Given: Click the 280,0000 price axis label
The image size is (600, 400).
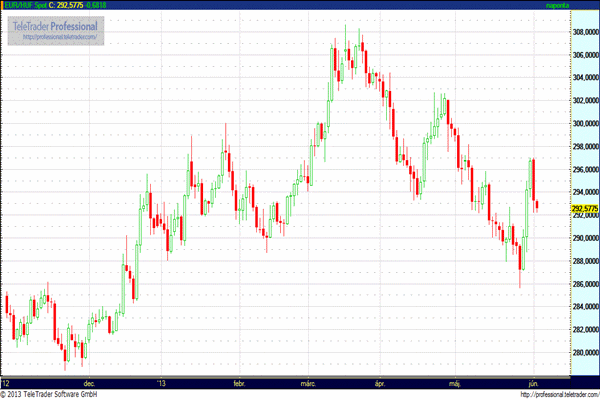Looking at the screenshot, I should point(584,352).
